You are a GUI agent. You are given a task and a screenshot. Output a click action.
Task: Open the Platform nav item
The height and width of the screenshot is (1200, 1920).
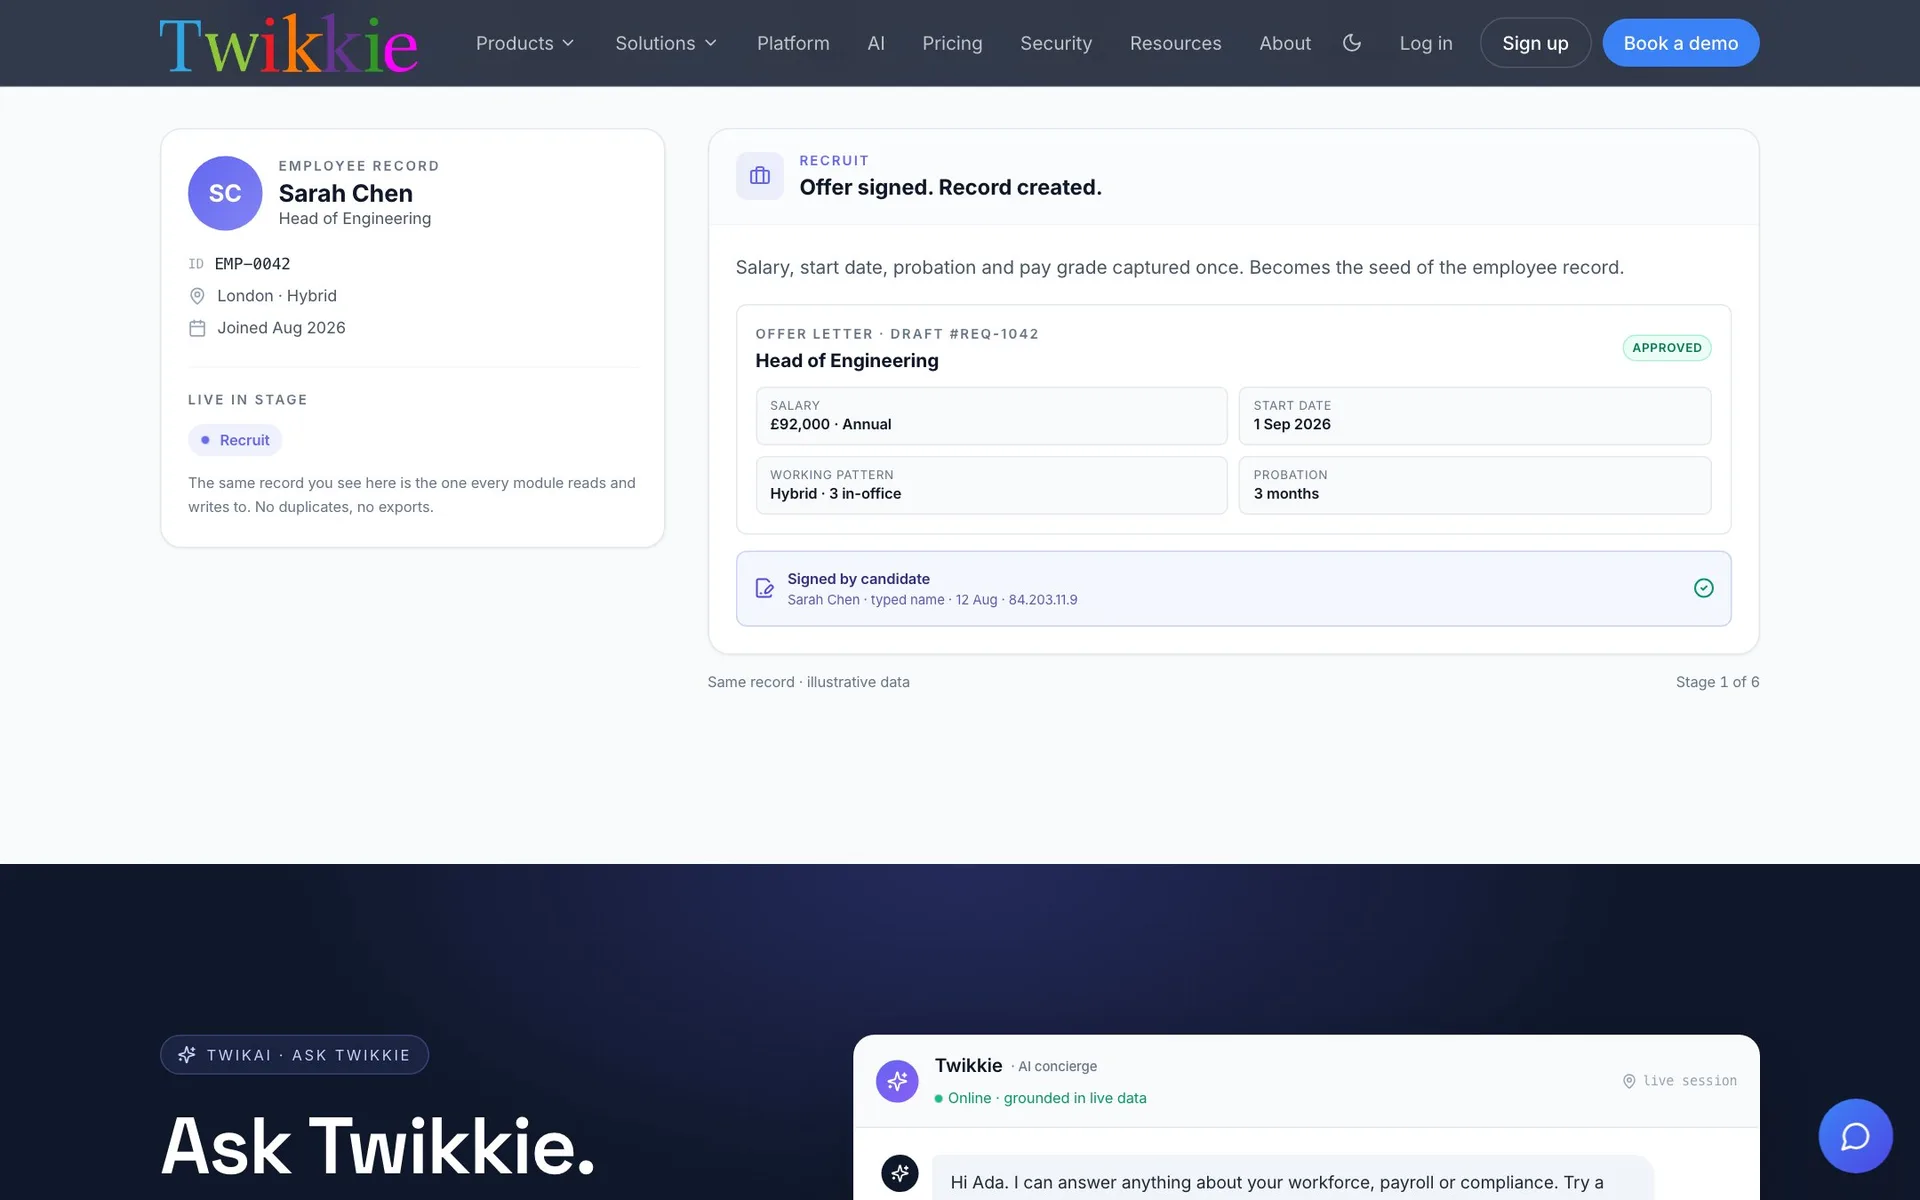click(793, 43)
